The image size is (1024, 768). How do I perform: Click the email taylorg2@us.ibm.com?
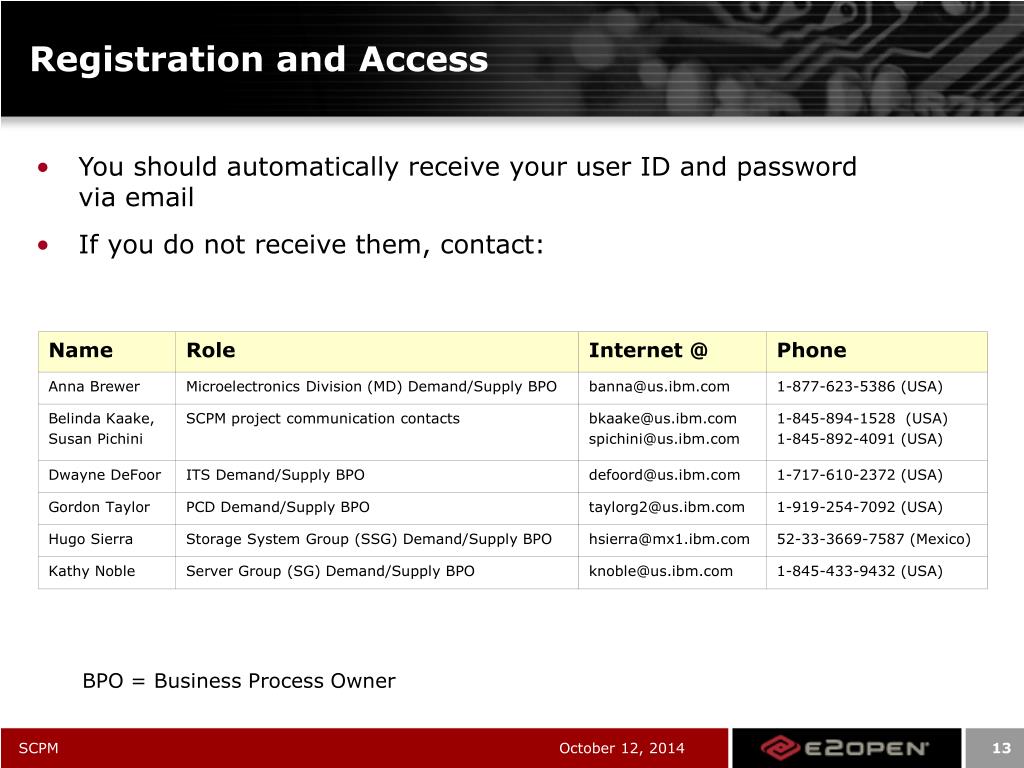click(x=666, y=507)
